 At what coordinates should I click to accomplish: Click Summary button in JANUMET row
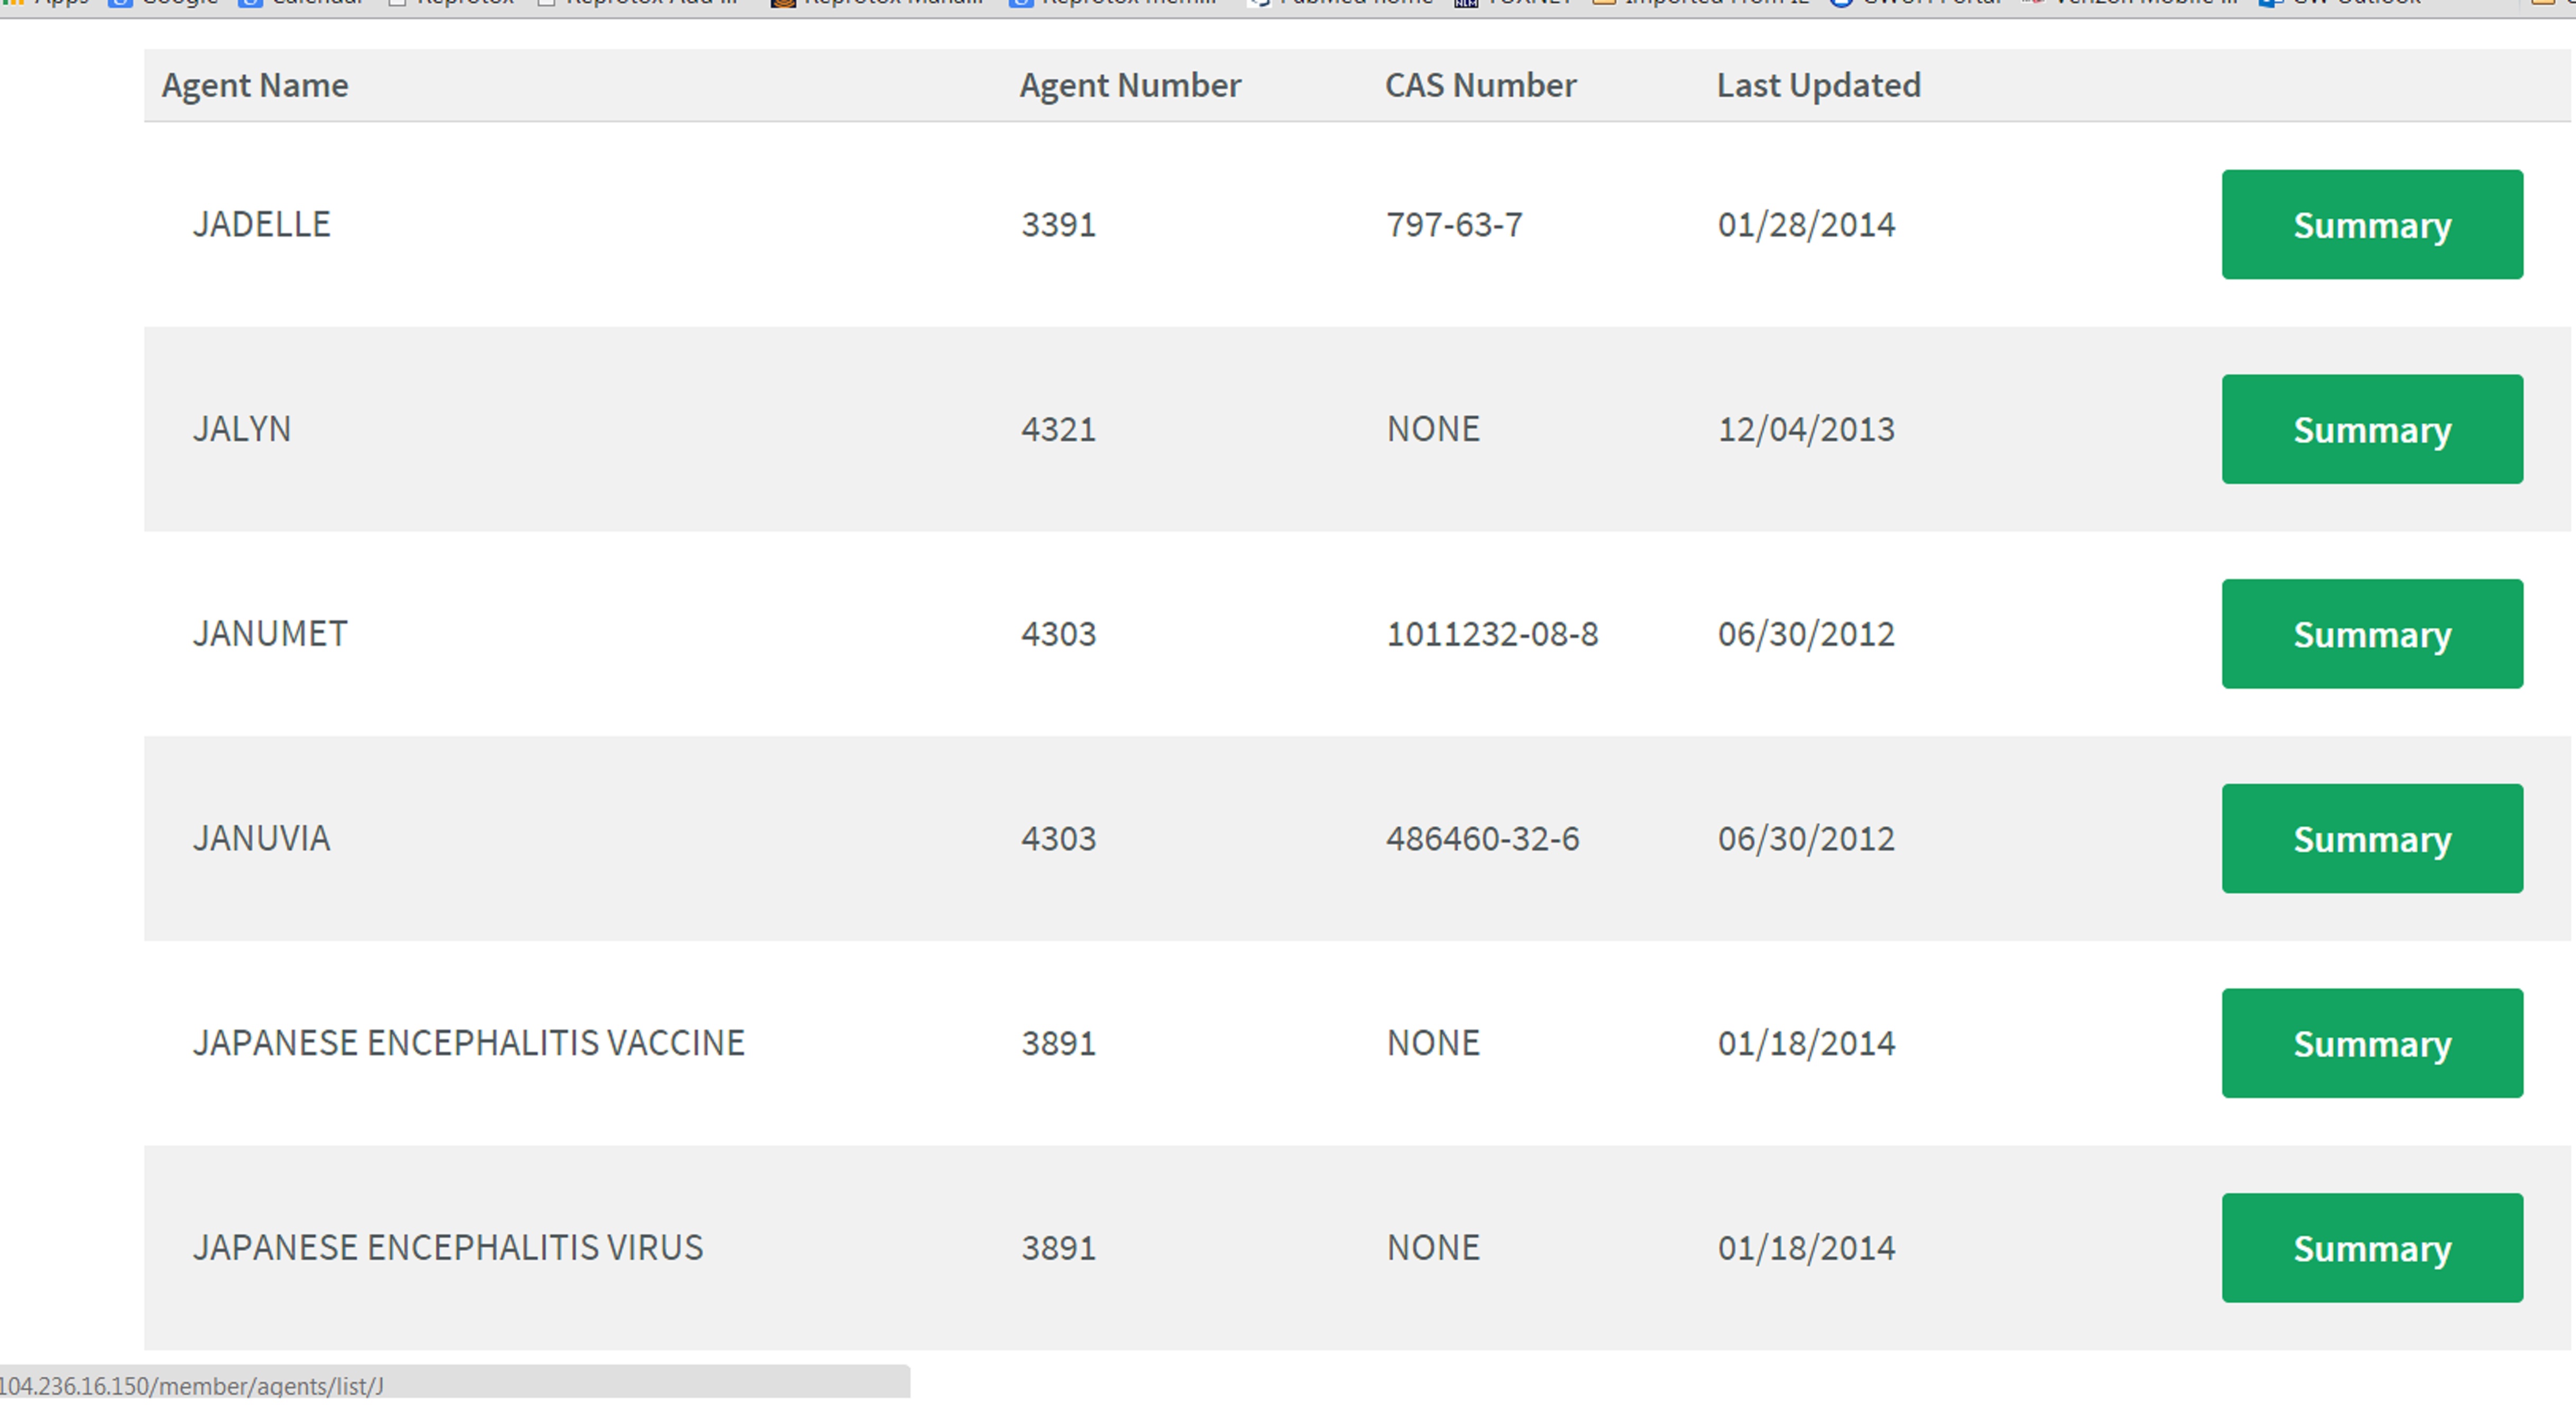pos(2371,634)
